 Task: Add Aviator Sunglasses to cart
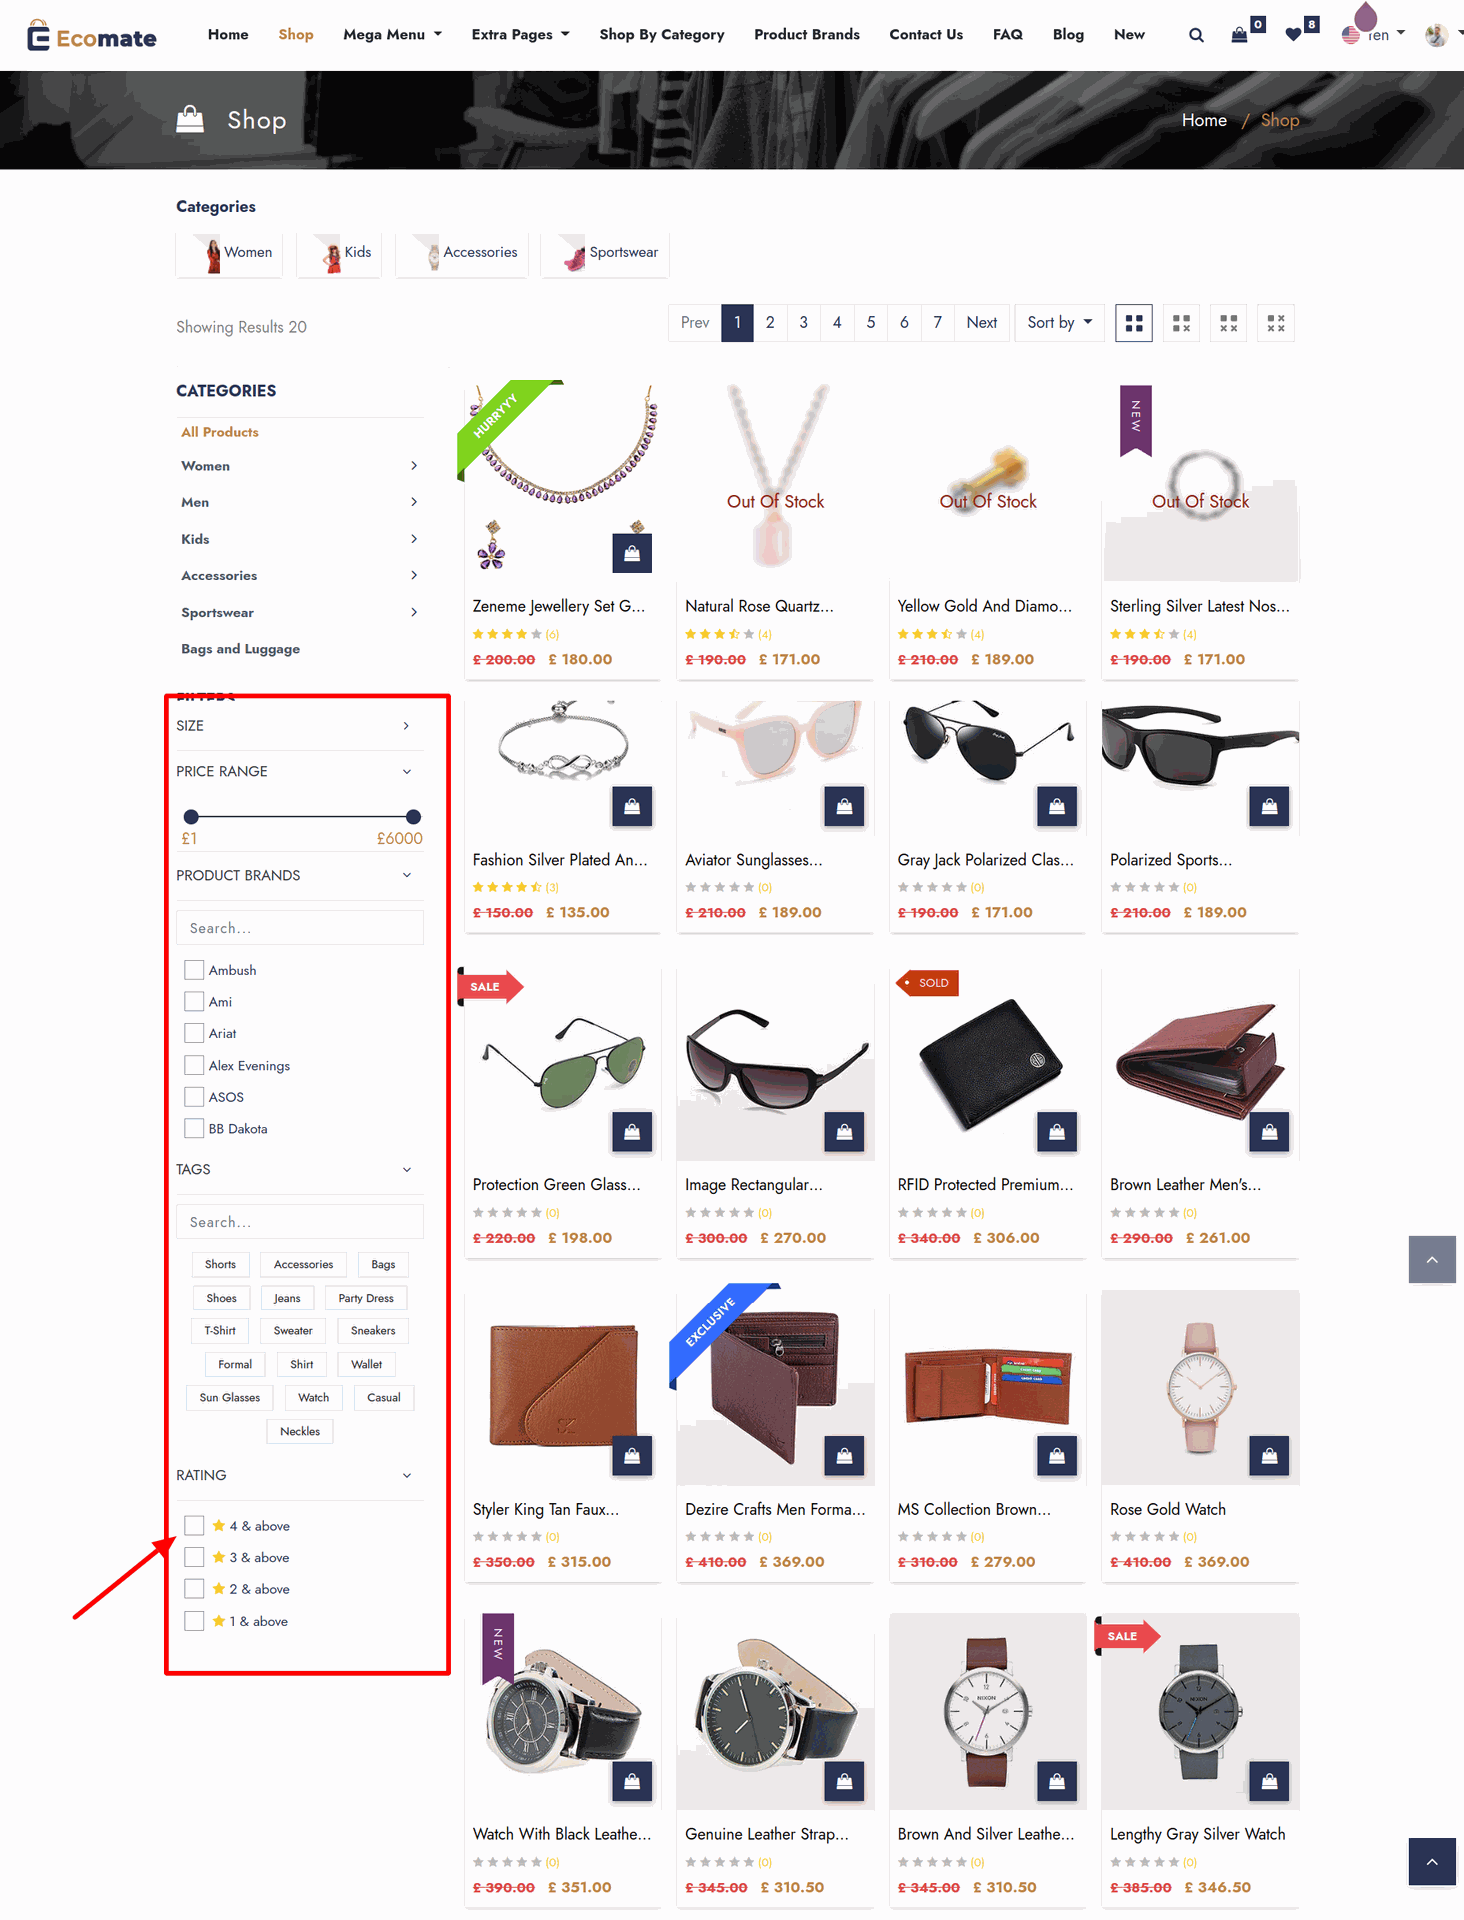point(844,807)
